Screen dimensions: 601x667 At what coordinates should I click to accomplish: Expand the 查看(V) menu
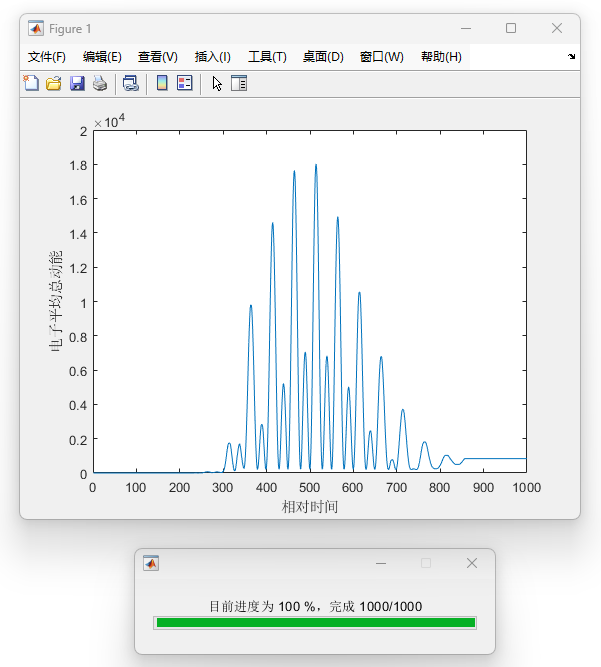pyautogui.click(x=158, y=57)
